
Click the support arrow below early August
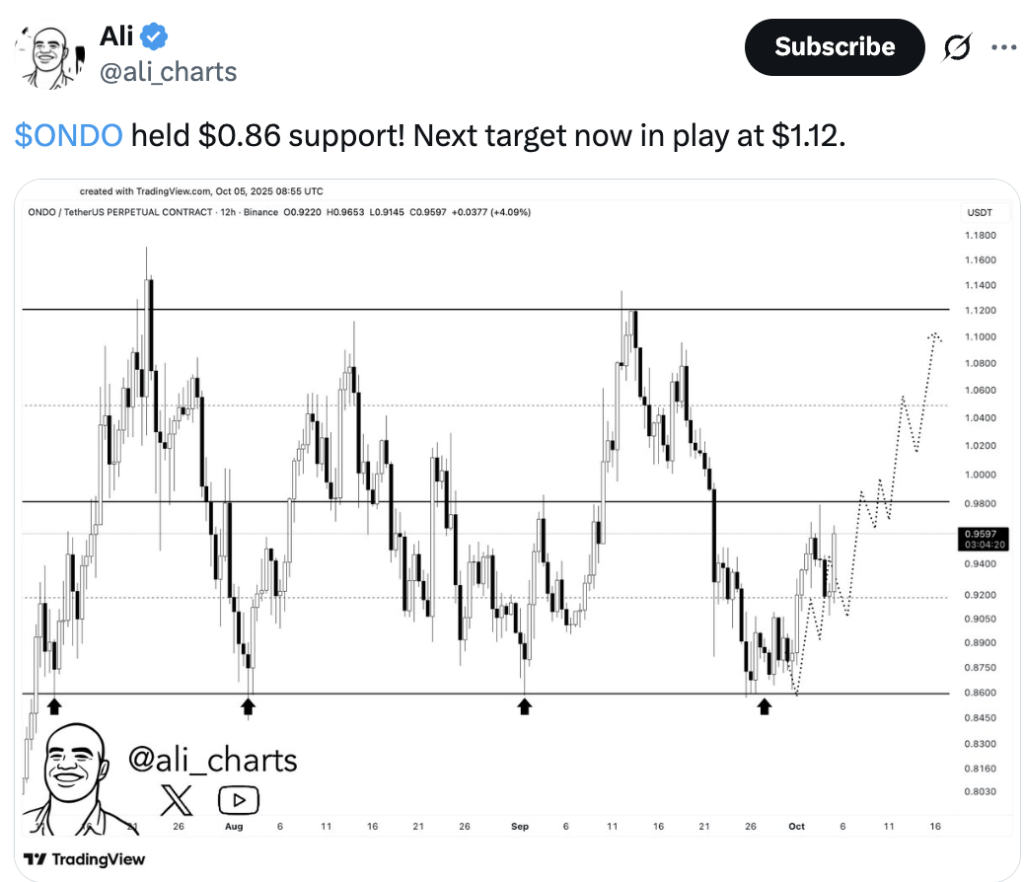[x=249, y=707]
